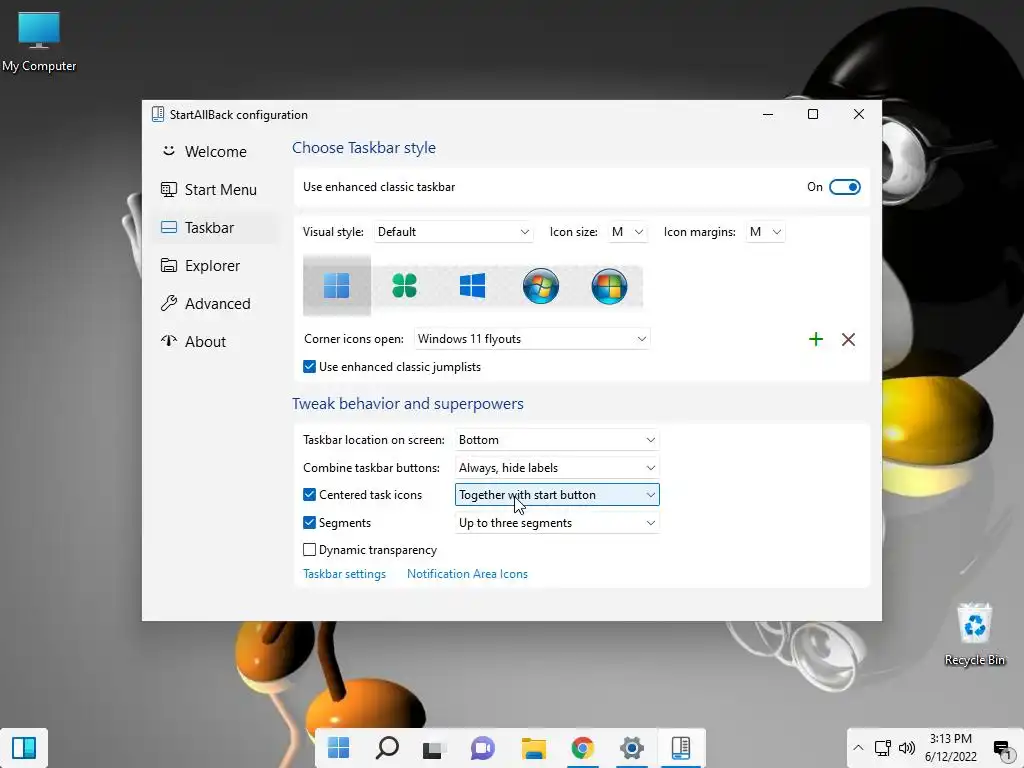1024x768 pixels.
Task: Open Taskbar settings link
Action: coord(344,574)
